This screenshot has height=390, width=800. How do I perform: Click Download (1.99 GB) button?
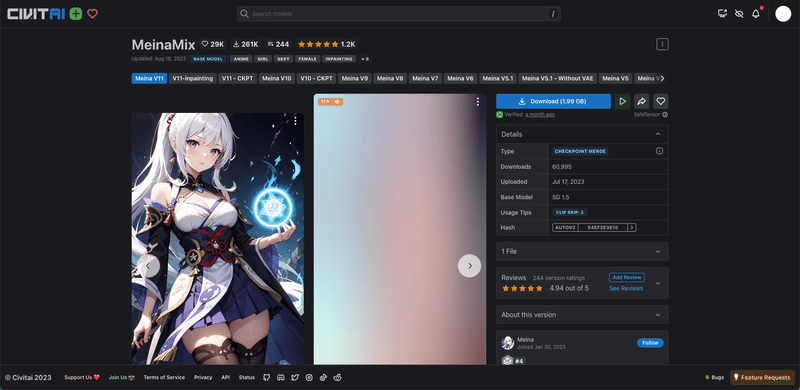(x=553, y=101)
